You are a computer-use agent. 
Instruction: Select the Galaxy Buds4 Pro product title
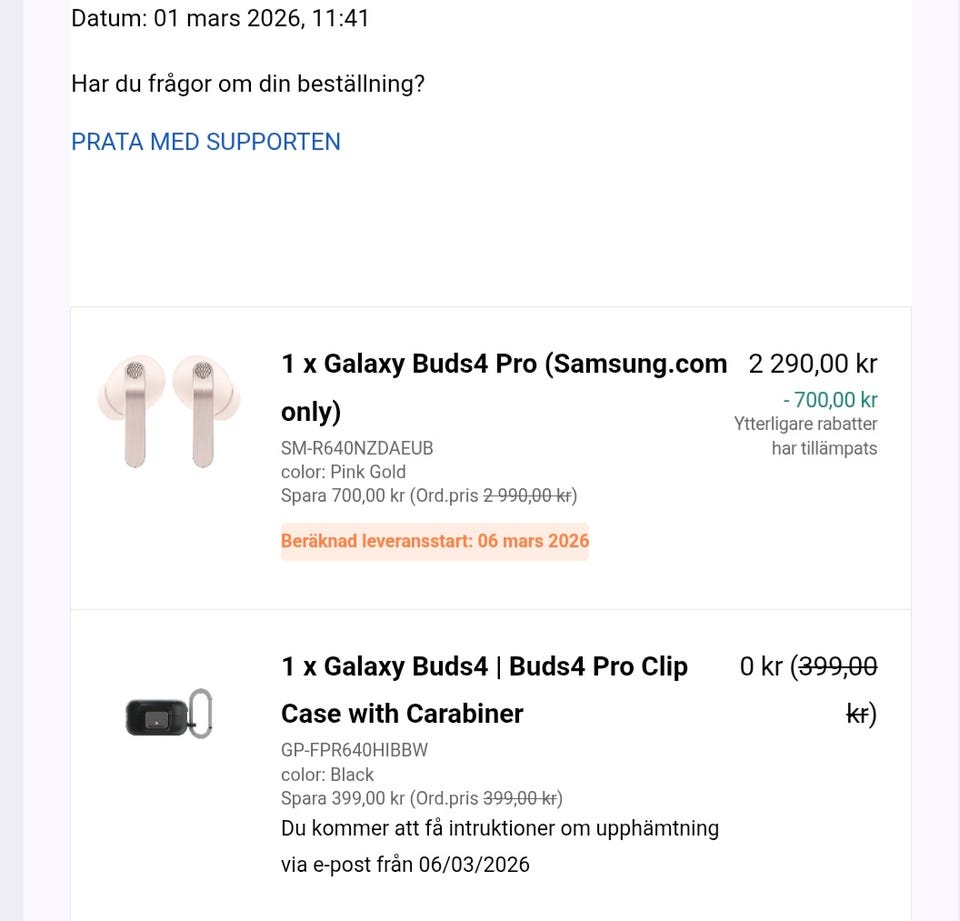point(503,364)
